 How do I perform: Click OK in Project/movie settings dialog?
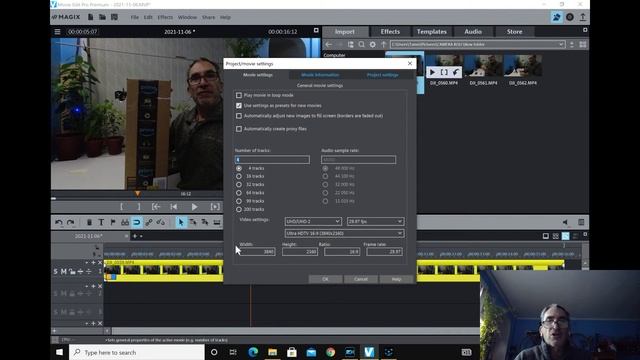(x=325, y=279)
